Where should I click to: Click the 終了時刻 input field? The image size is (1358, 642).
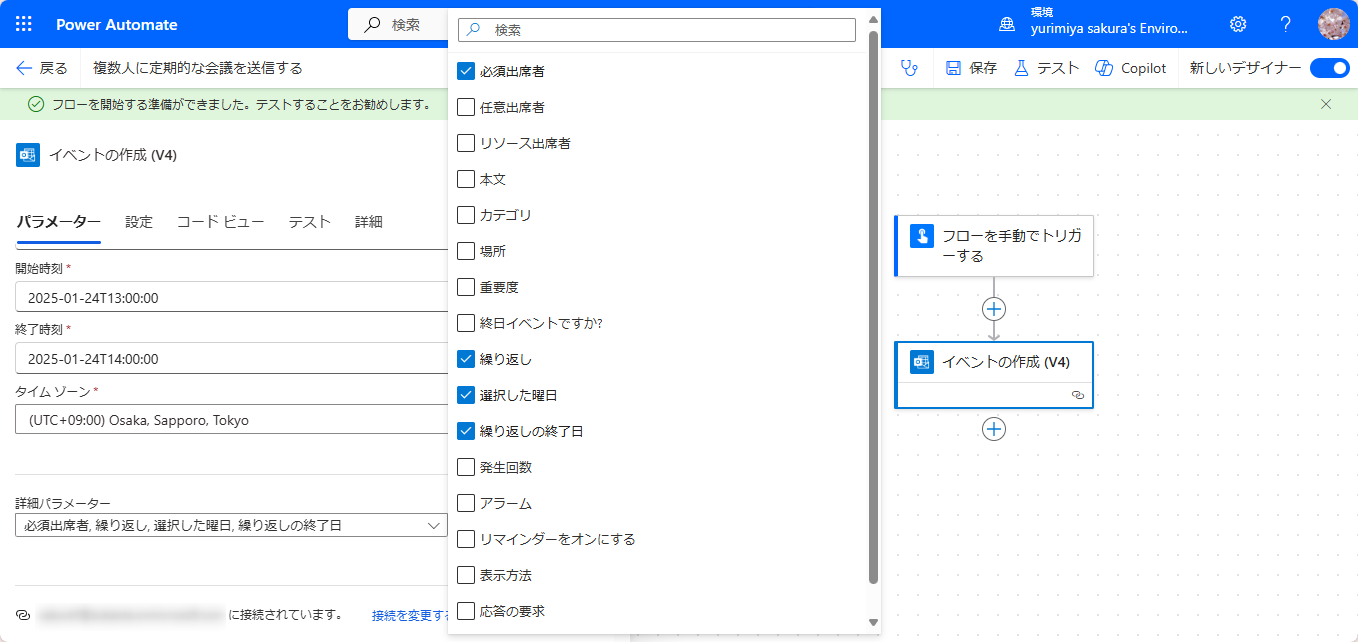click(x=232, y=359)
